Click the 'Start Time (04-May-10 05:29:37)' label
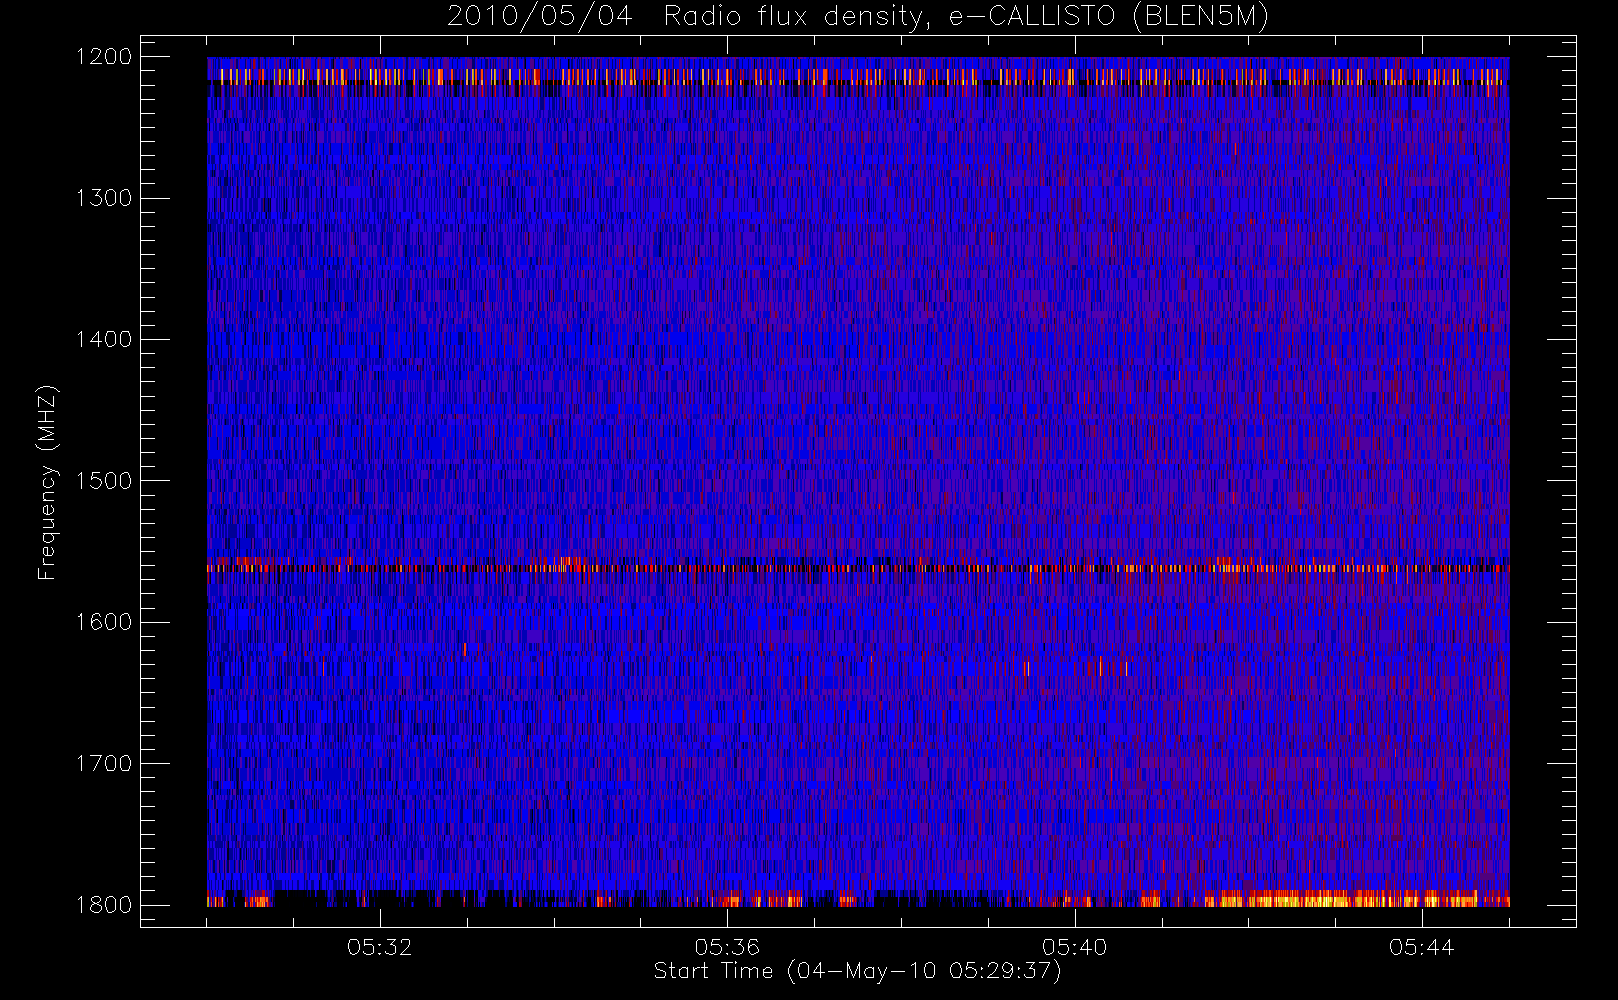Image resolution: width=1618 pixels, height=1000 pixels. point(857,971)
